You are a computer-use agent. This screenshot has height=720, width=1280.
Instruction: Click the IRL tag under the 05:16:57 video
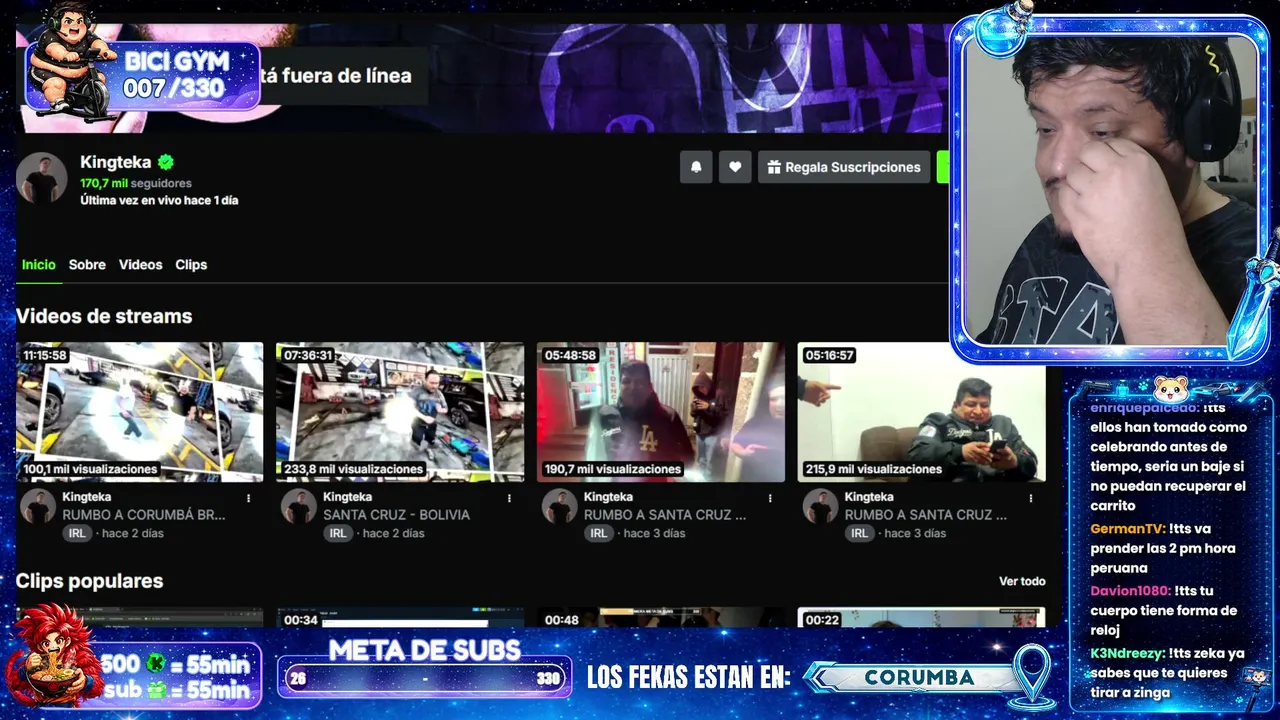pyautogui.click(x=859, y=534)
